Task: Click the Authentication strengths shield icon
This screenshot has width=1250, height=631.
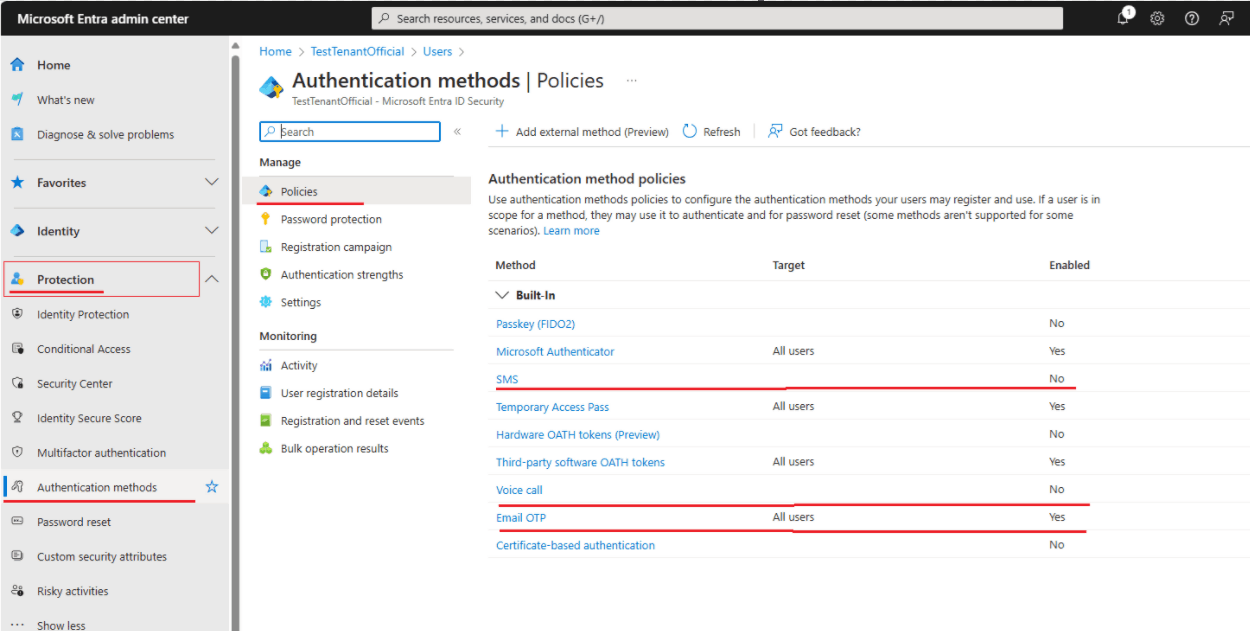Action: click(x=266, y=274)
